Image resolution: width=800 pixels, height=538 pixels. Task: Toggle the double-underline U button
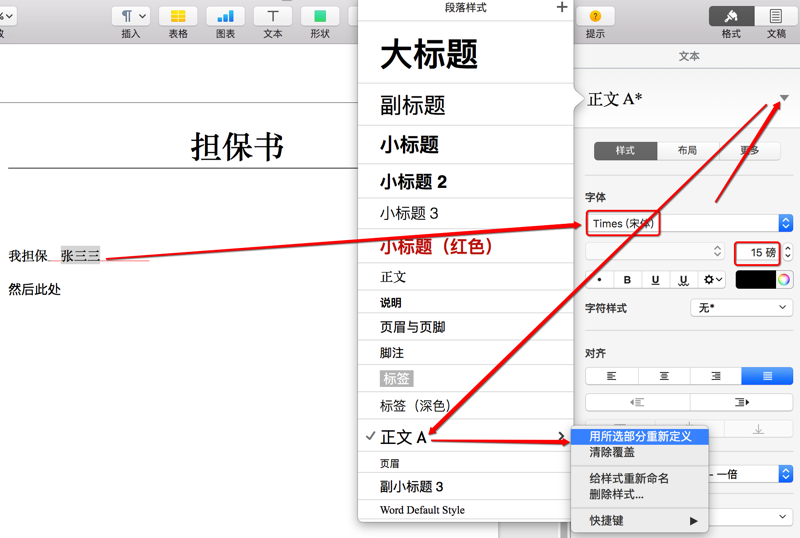pyautogui.click(x=683, y=280)
